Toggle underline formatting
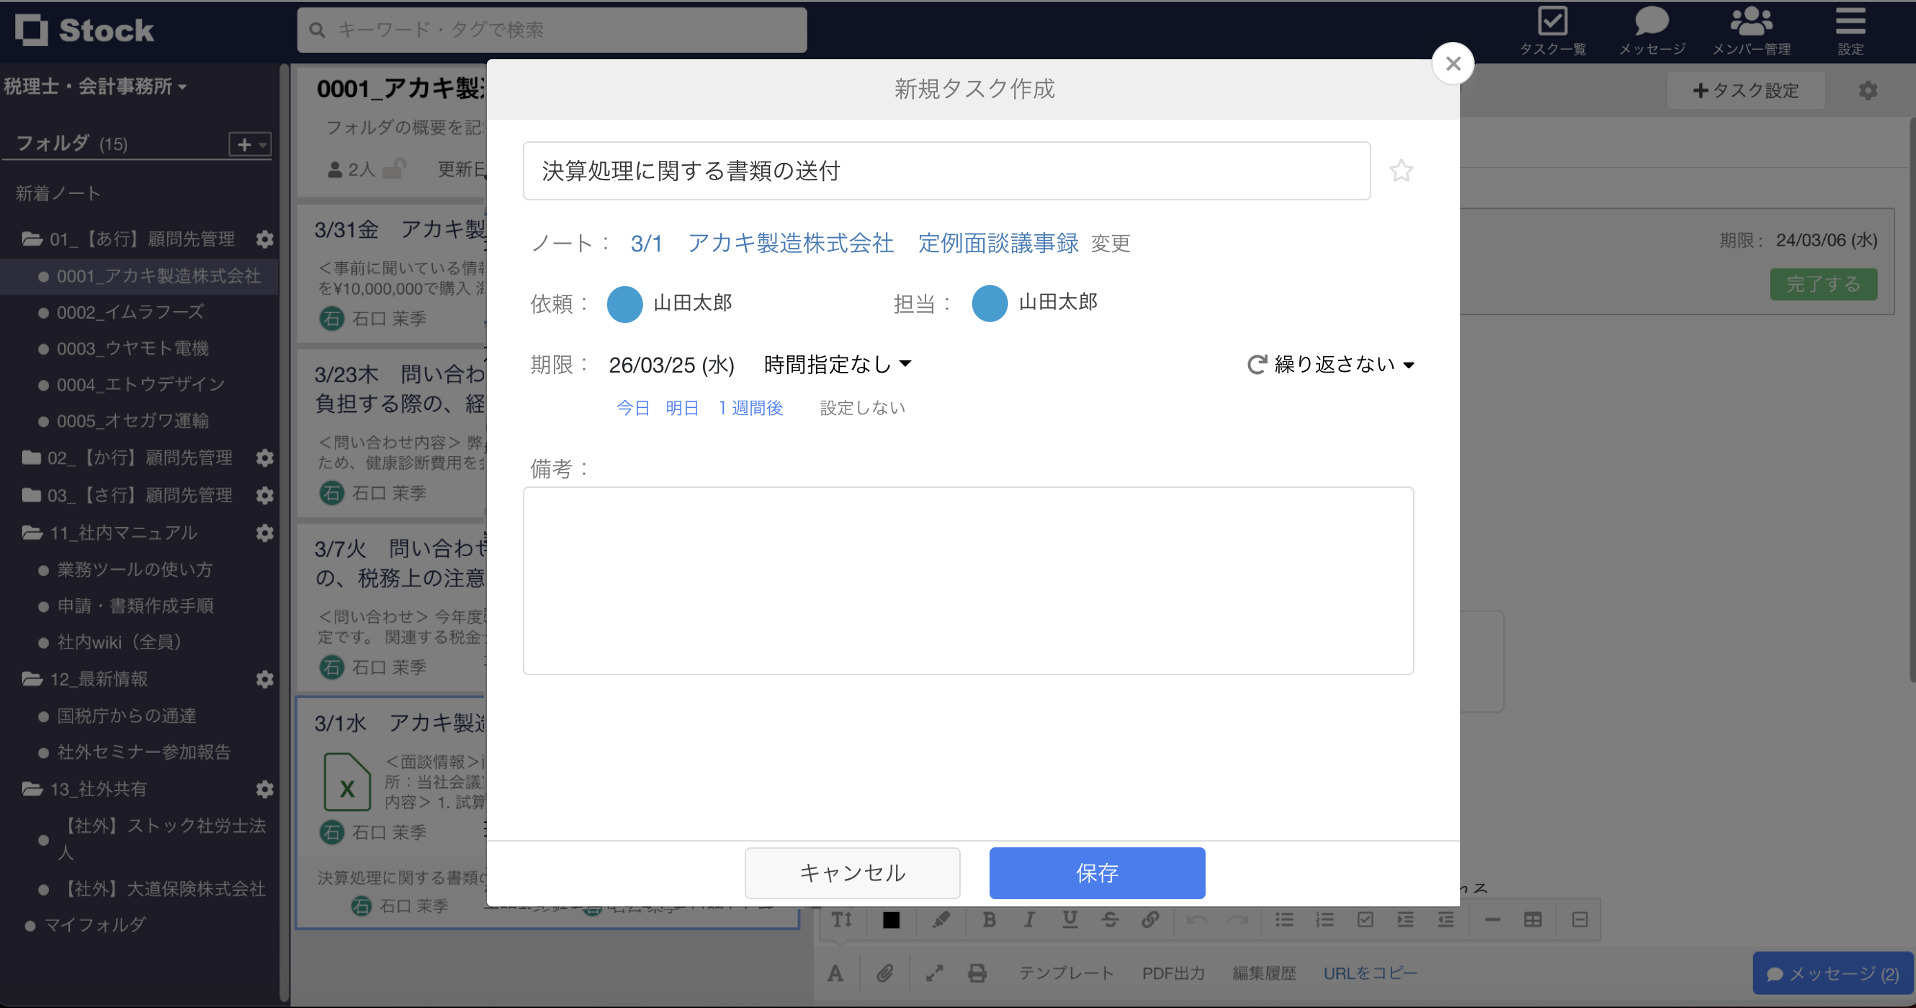Viewport: 1916px width, 1008px height. 1069,919
